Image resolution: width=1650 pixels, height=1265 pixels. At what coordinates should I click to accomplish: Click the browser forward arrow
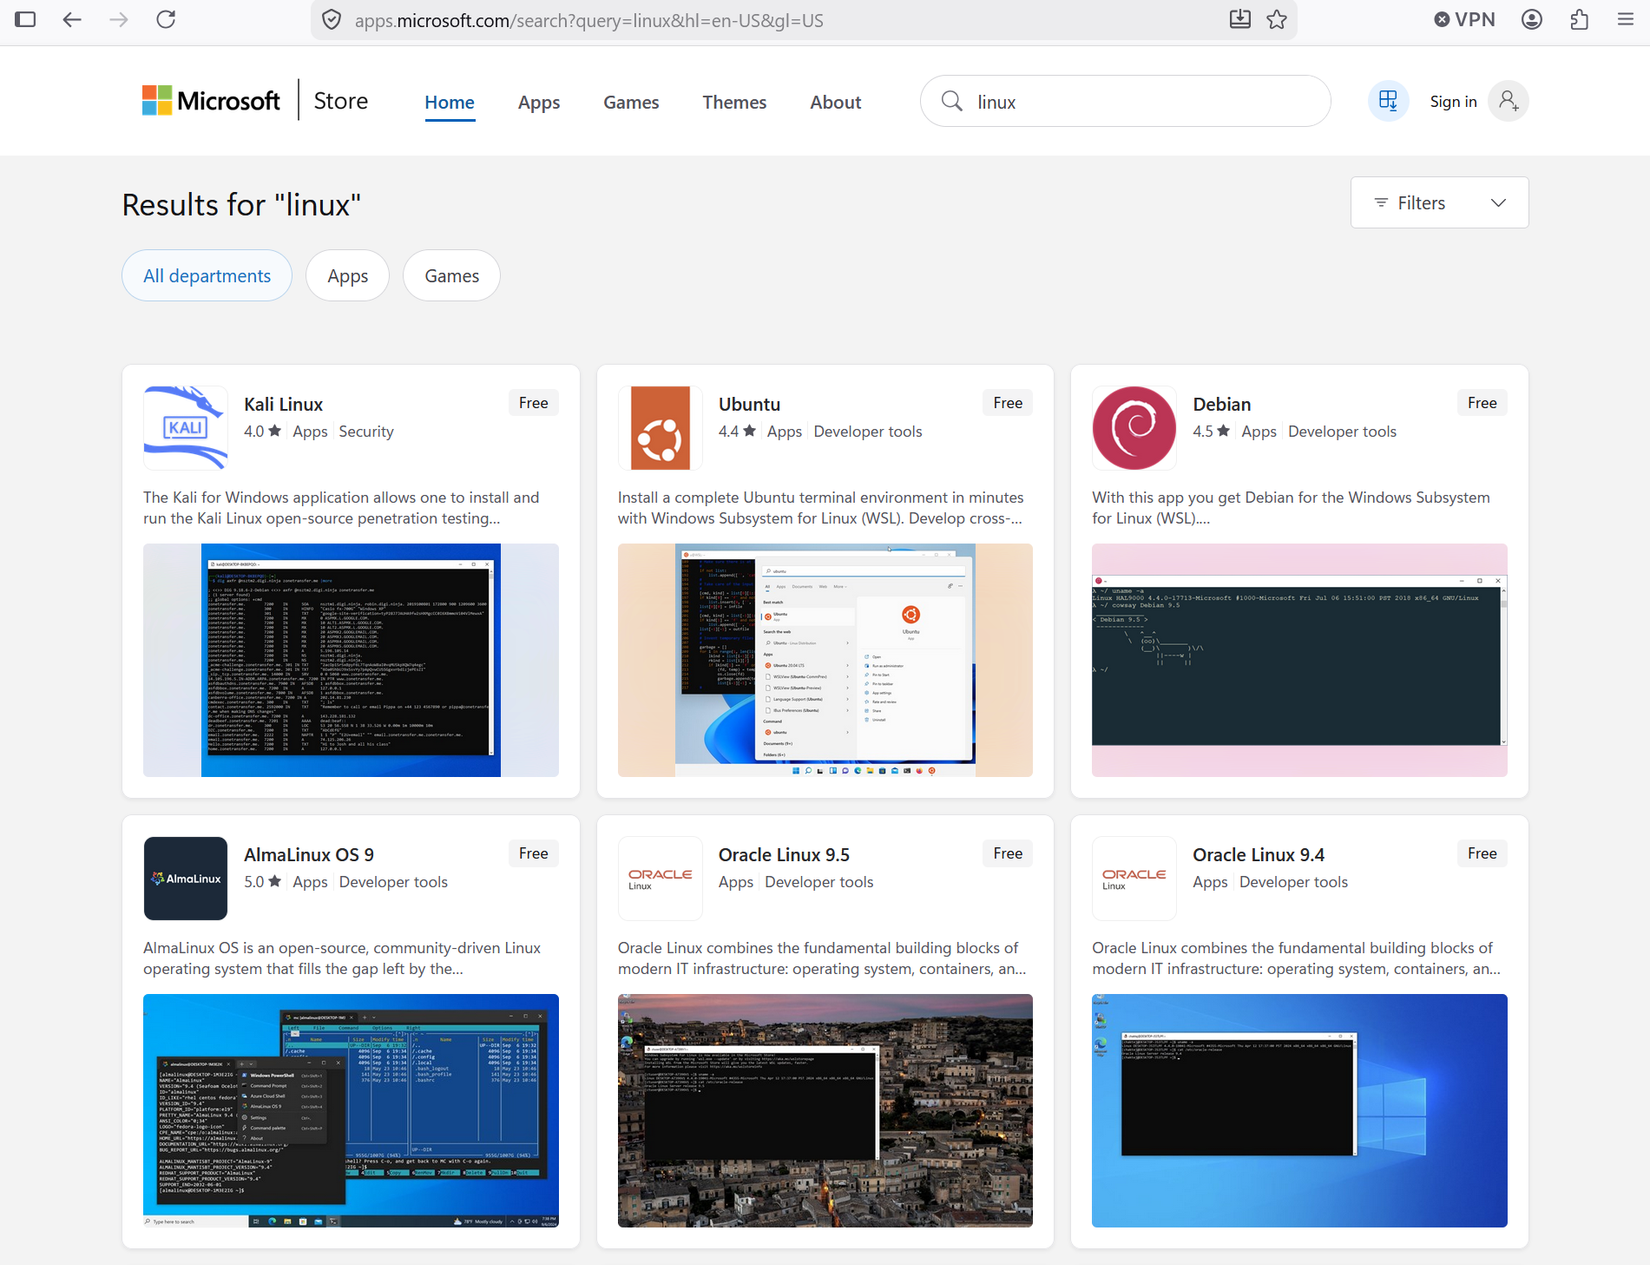tap(119, 20)
